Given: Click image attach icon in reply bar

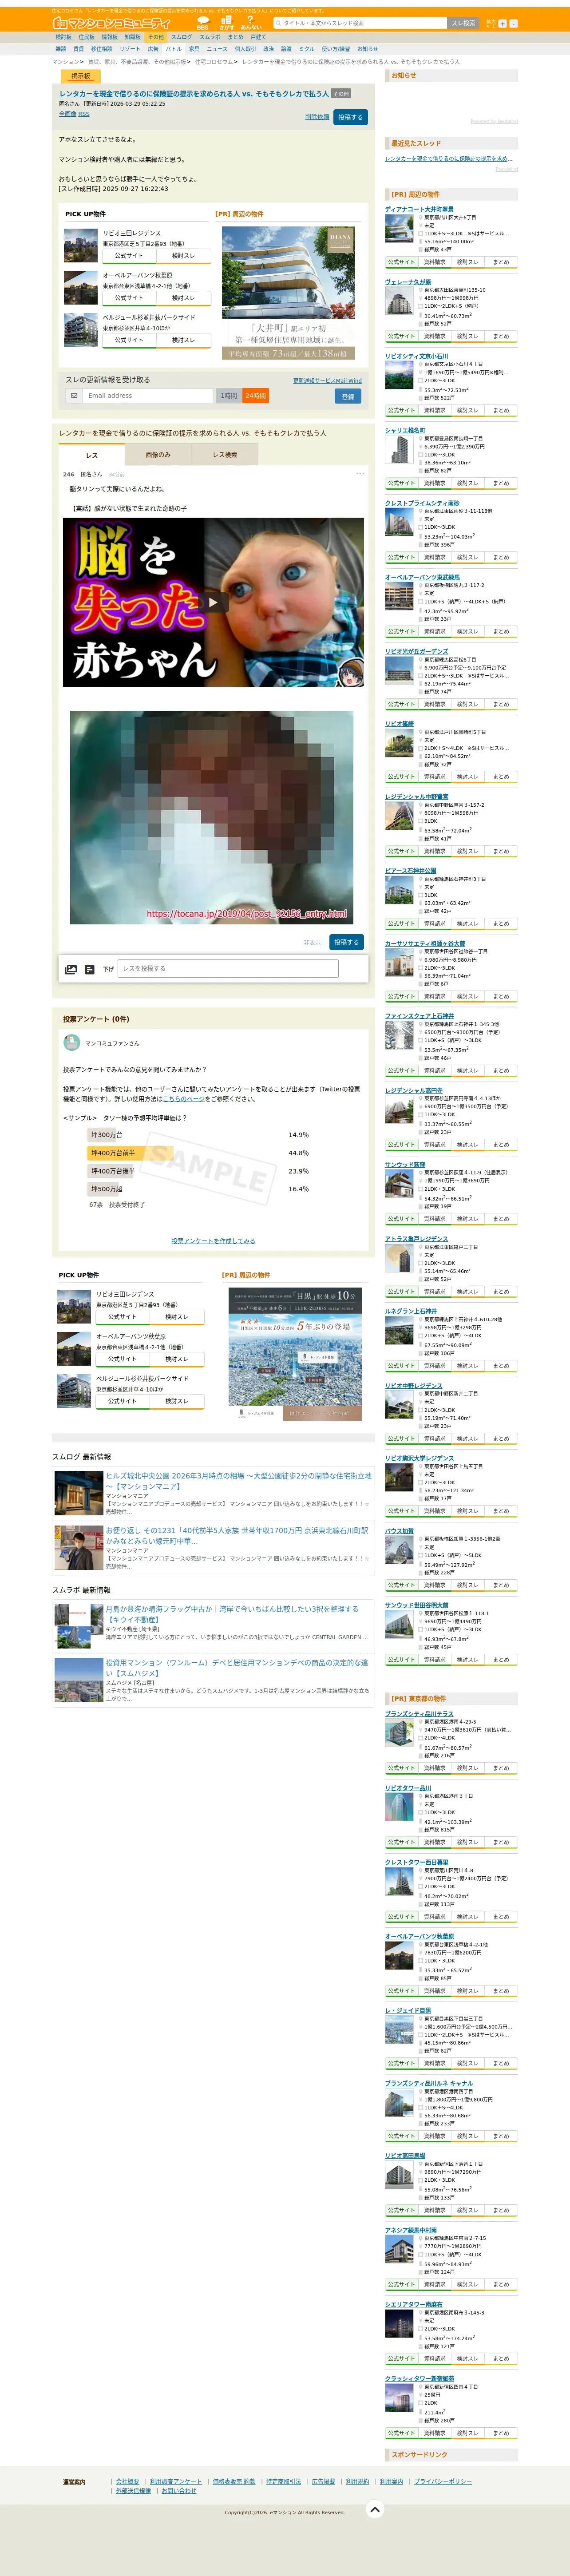Looking at the screenshot, I should pyautogui.click(x=71, y=969).
